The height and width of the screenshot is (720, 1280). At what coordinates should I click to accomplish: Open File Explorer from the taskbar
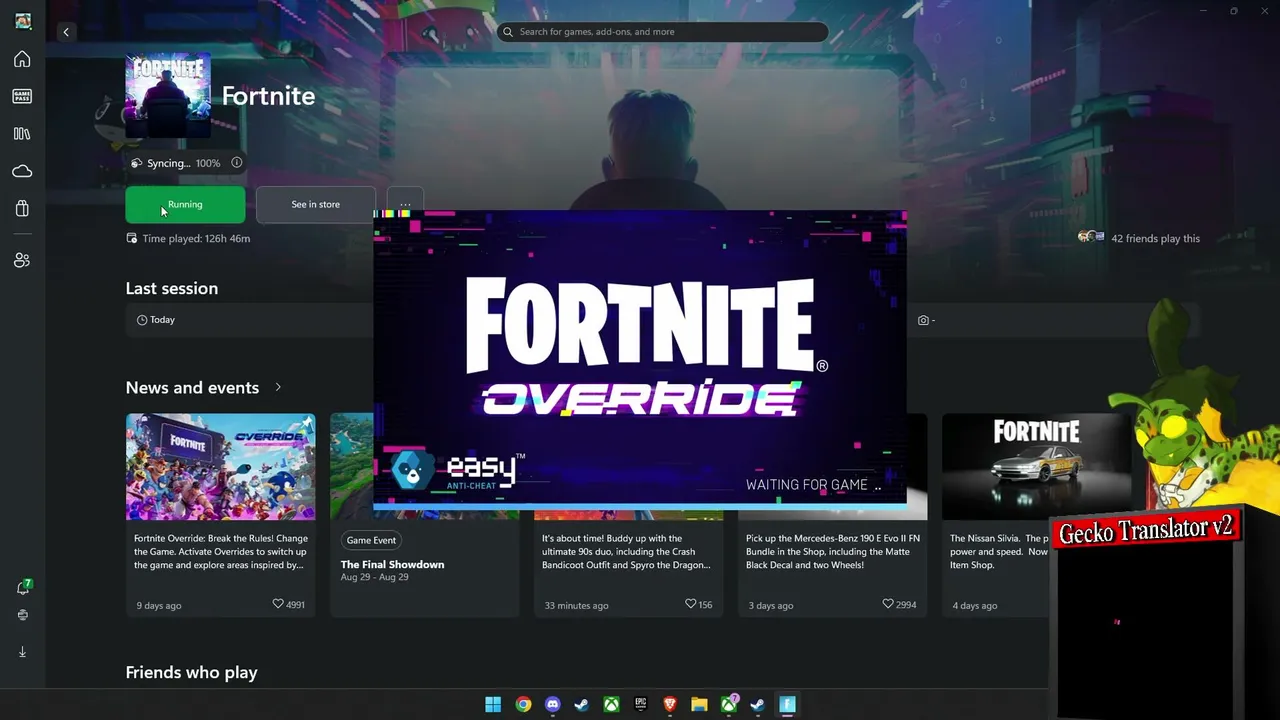699,704
